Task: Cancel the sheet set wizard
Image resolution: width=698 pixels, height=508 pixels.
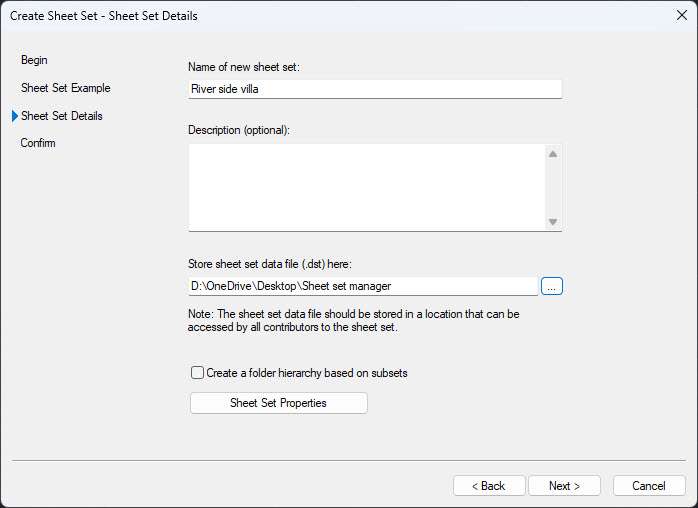Action: tap(649, 486)
